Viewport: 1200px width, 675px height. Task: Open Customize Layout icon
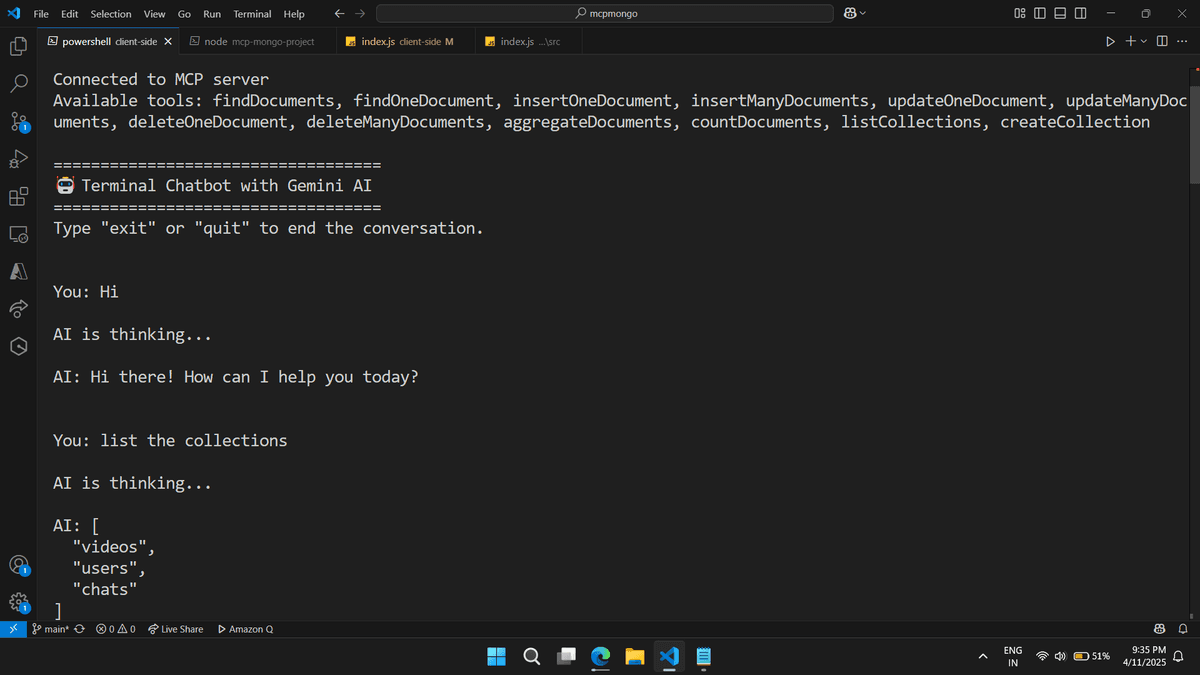point(1019,14)
